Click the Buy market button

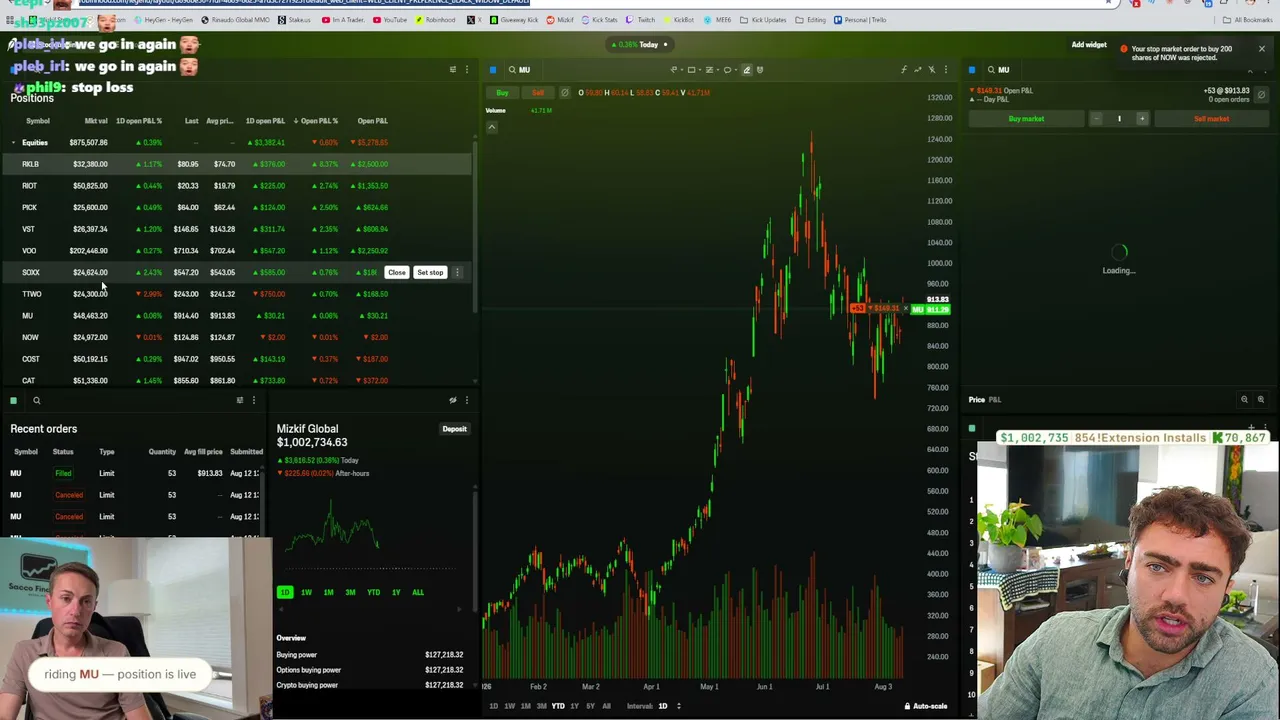coord(1026,119)
